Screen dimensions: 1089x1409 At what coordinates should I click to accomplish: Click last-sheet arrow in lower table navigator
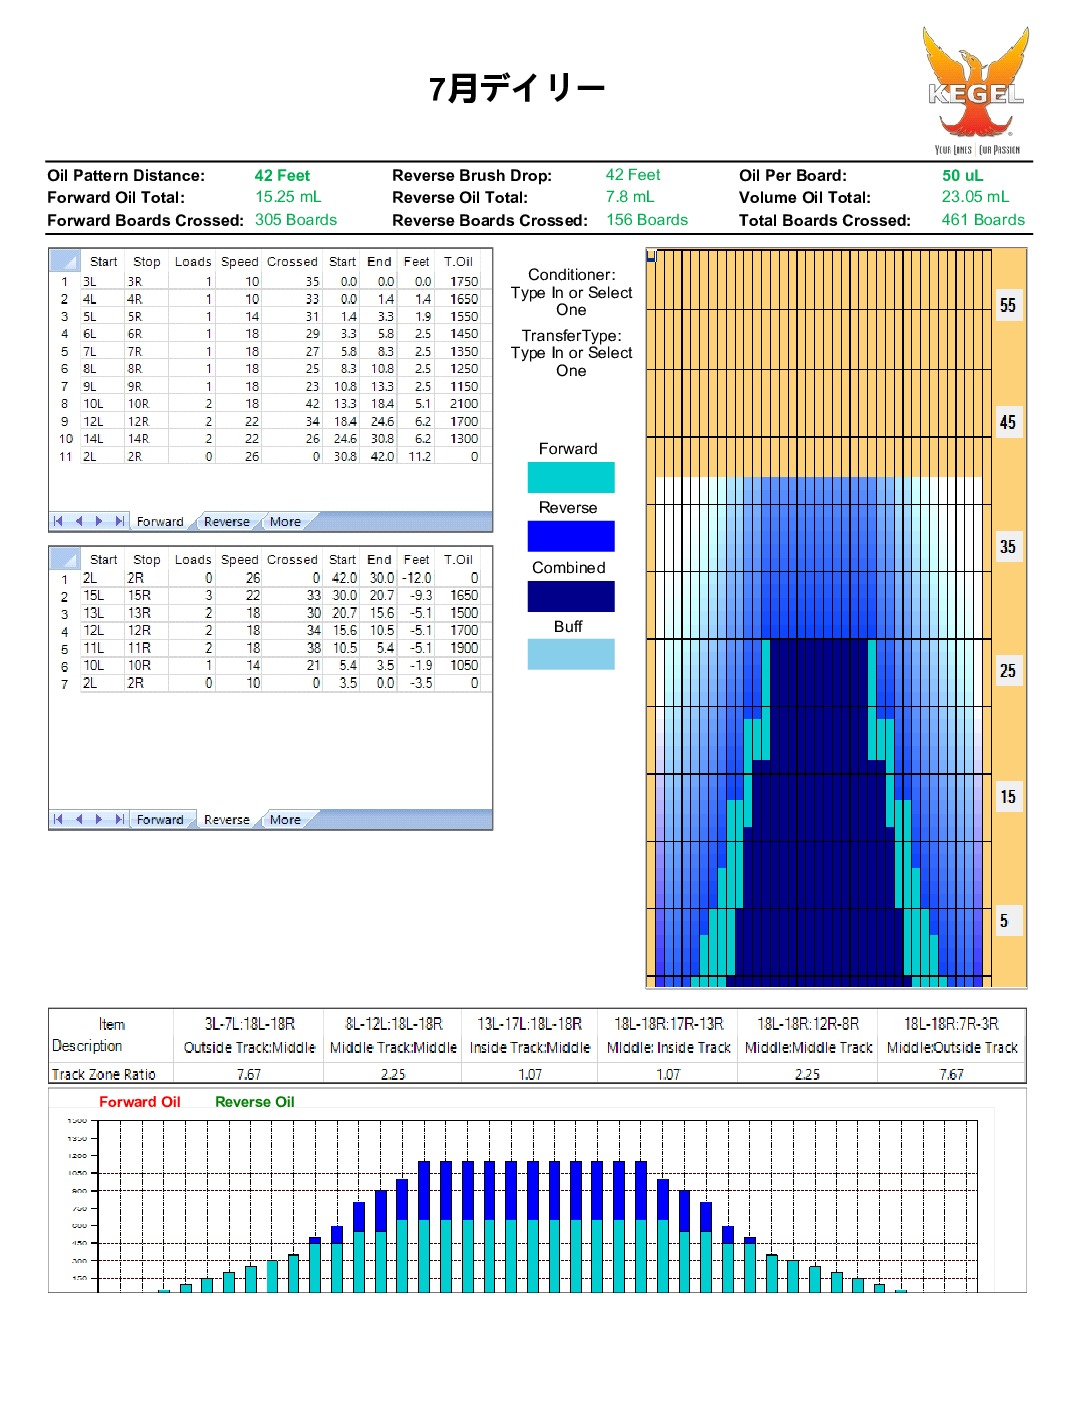(x=120, y=819)
